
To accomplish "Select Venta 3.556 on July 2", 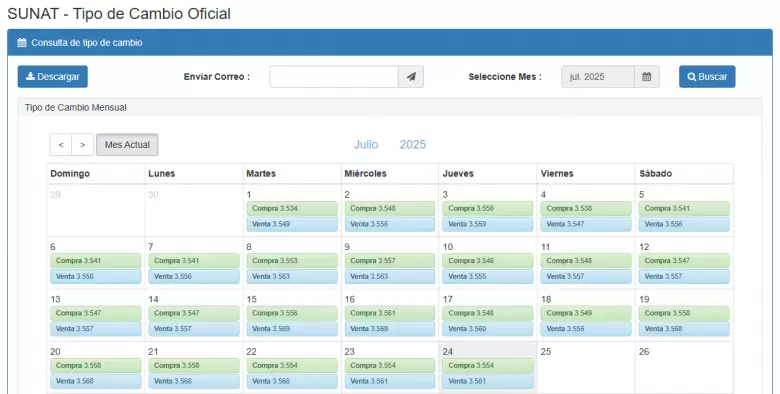I will click(x=390, y=224).
